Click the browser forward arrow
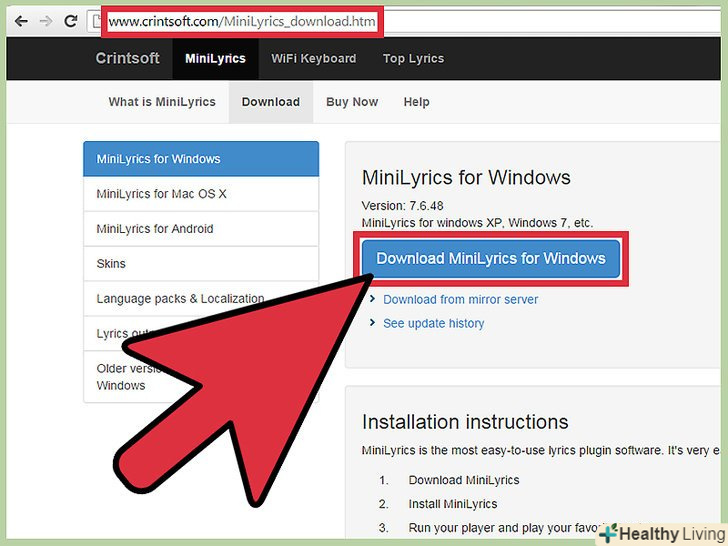The width and height of the screenshot is (728, 546). pyautogui.click(x=46, y=21)
